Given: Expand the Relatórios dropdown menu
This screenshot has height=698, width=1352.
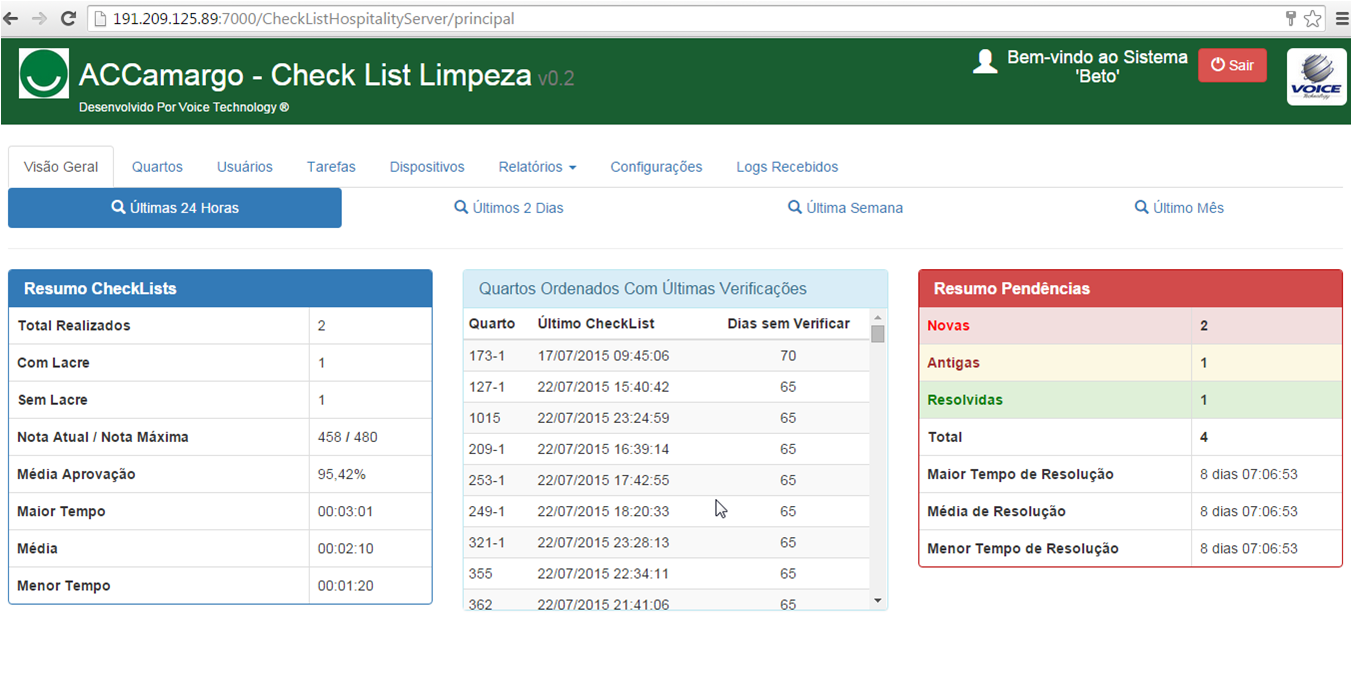Looking at the screenshot, I should pyautogui.click(x=537, y=167).
